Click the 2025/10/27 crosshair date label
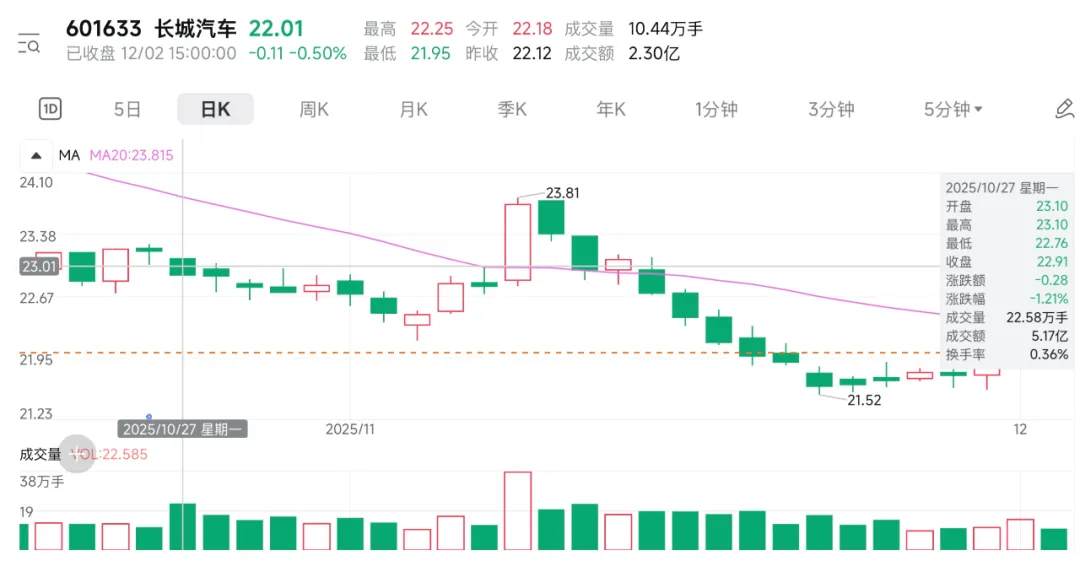1080x561 pixels. (x=182, y=428)
